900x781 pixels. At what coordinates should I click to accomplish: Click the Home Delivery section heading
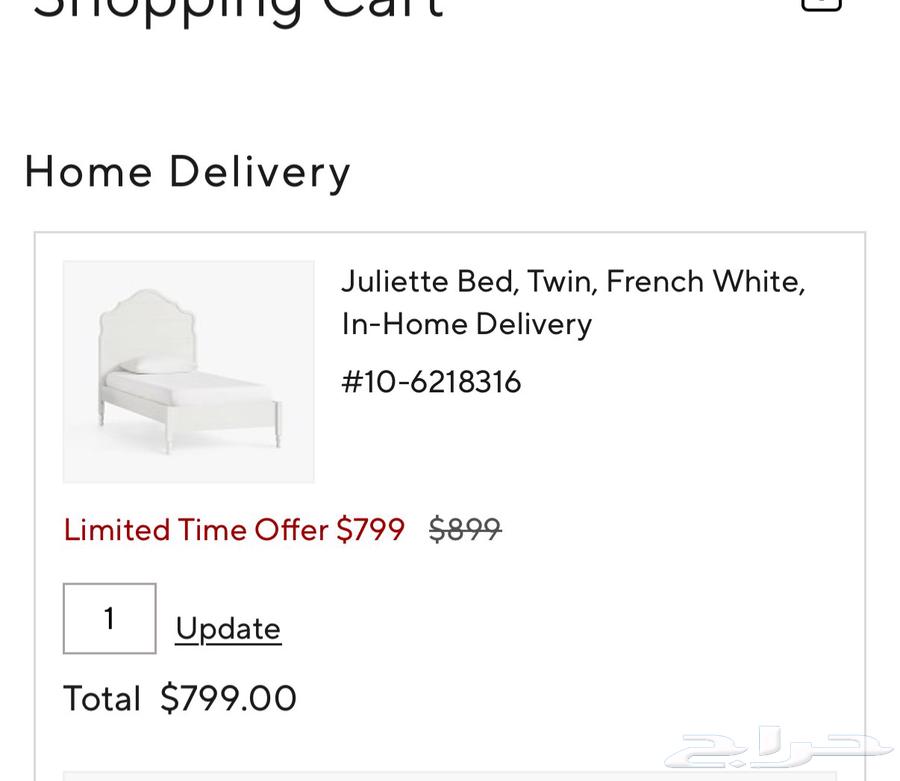[x=187, y=171]
